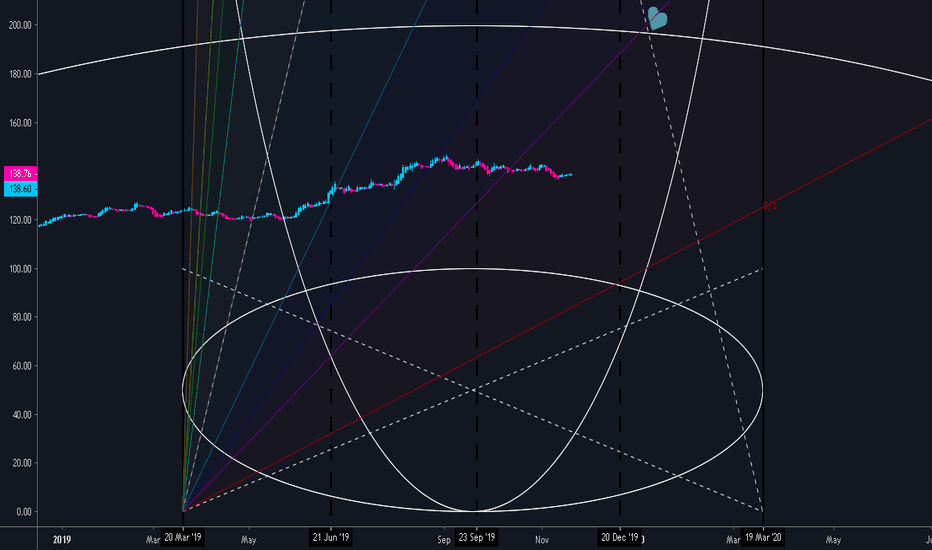Click the Nov month label on time axis
Image resolution: width=932 pixels, height=550 pixels.
541,540
